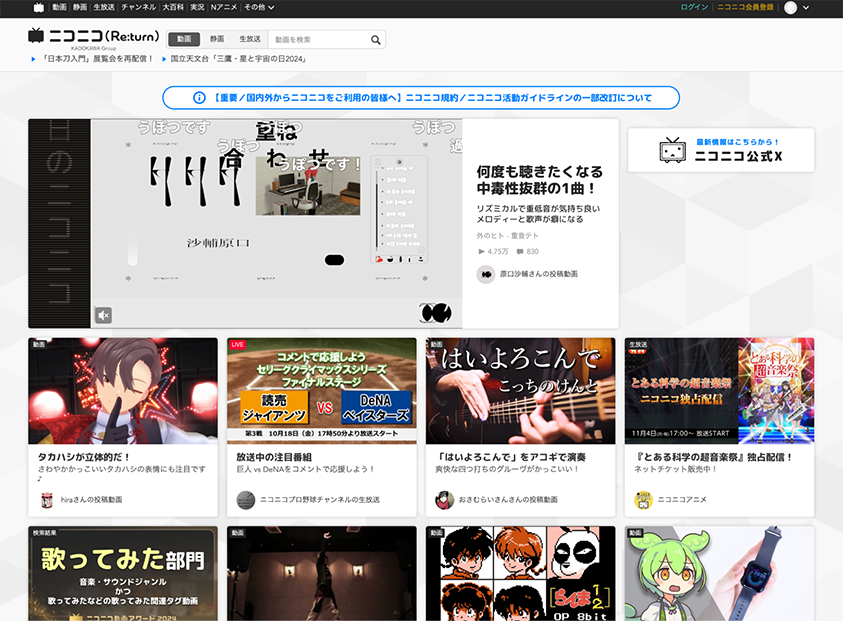The image size is (843, 621).
Task: Open the 読売ジャイアンツ vs DeNA live thumbnail
Action: pos(321,390)
